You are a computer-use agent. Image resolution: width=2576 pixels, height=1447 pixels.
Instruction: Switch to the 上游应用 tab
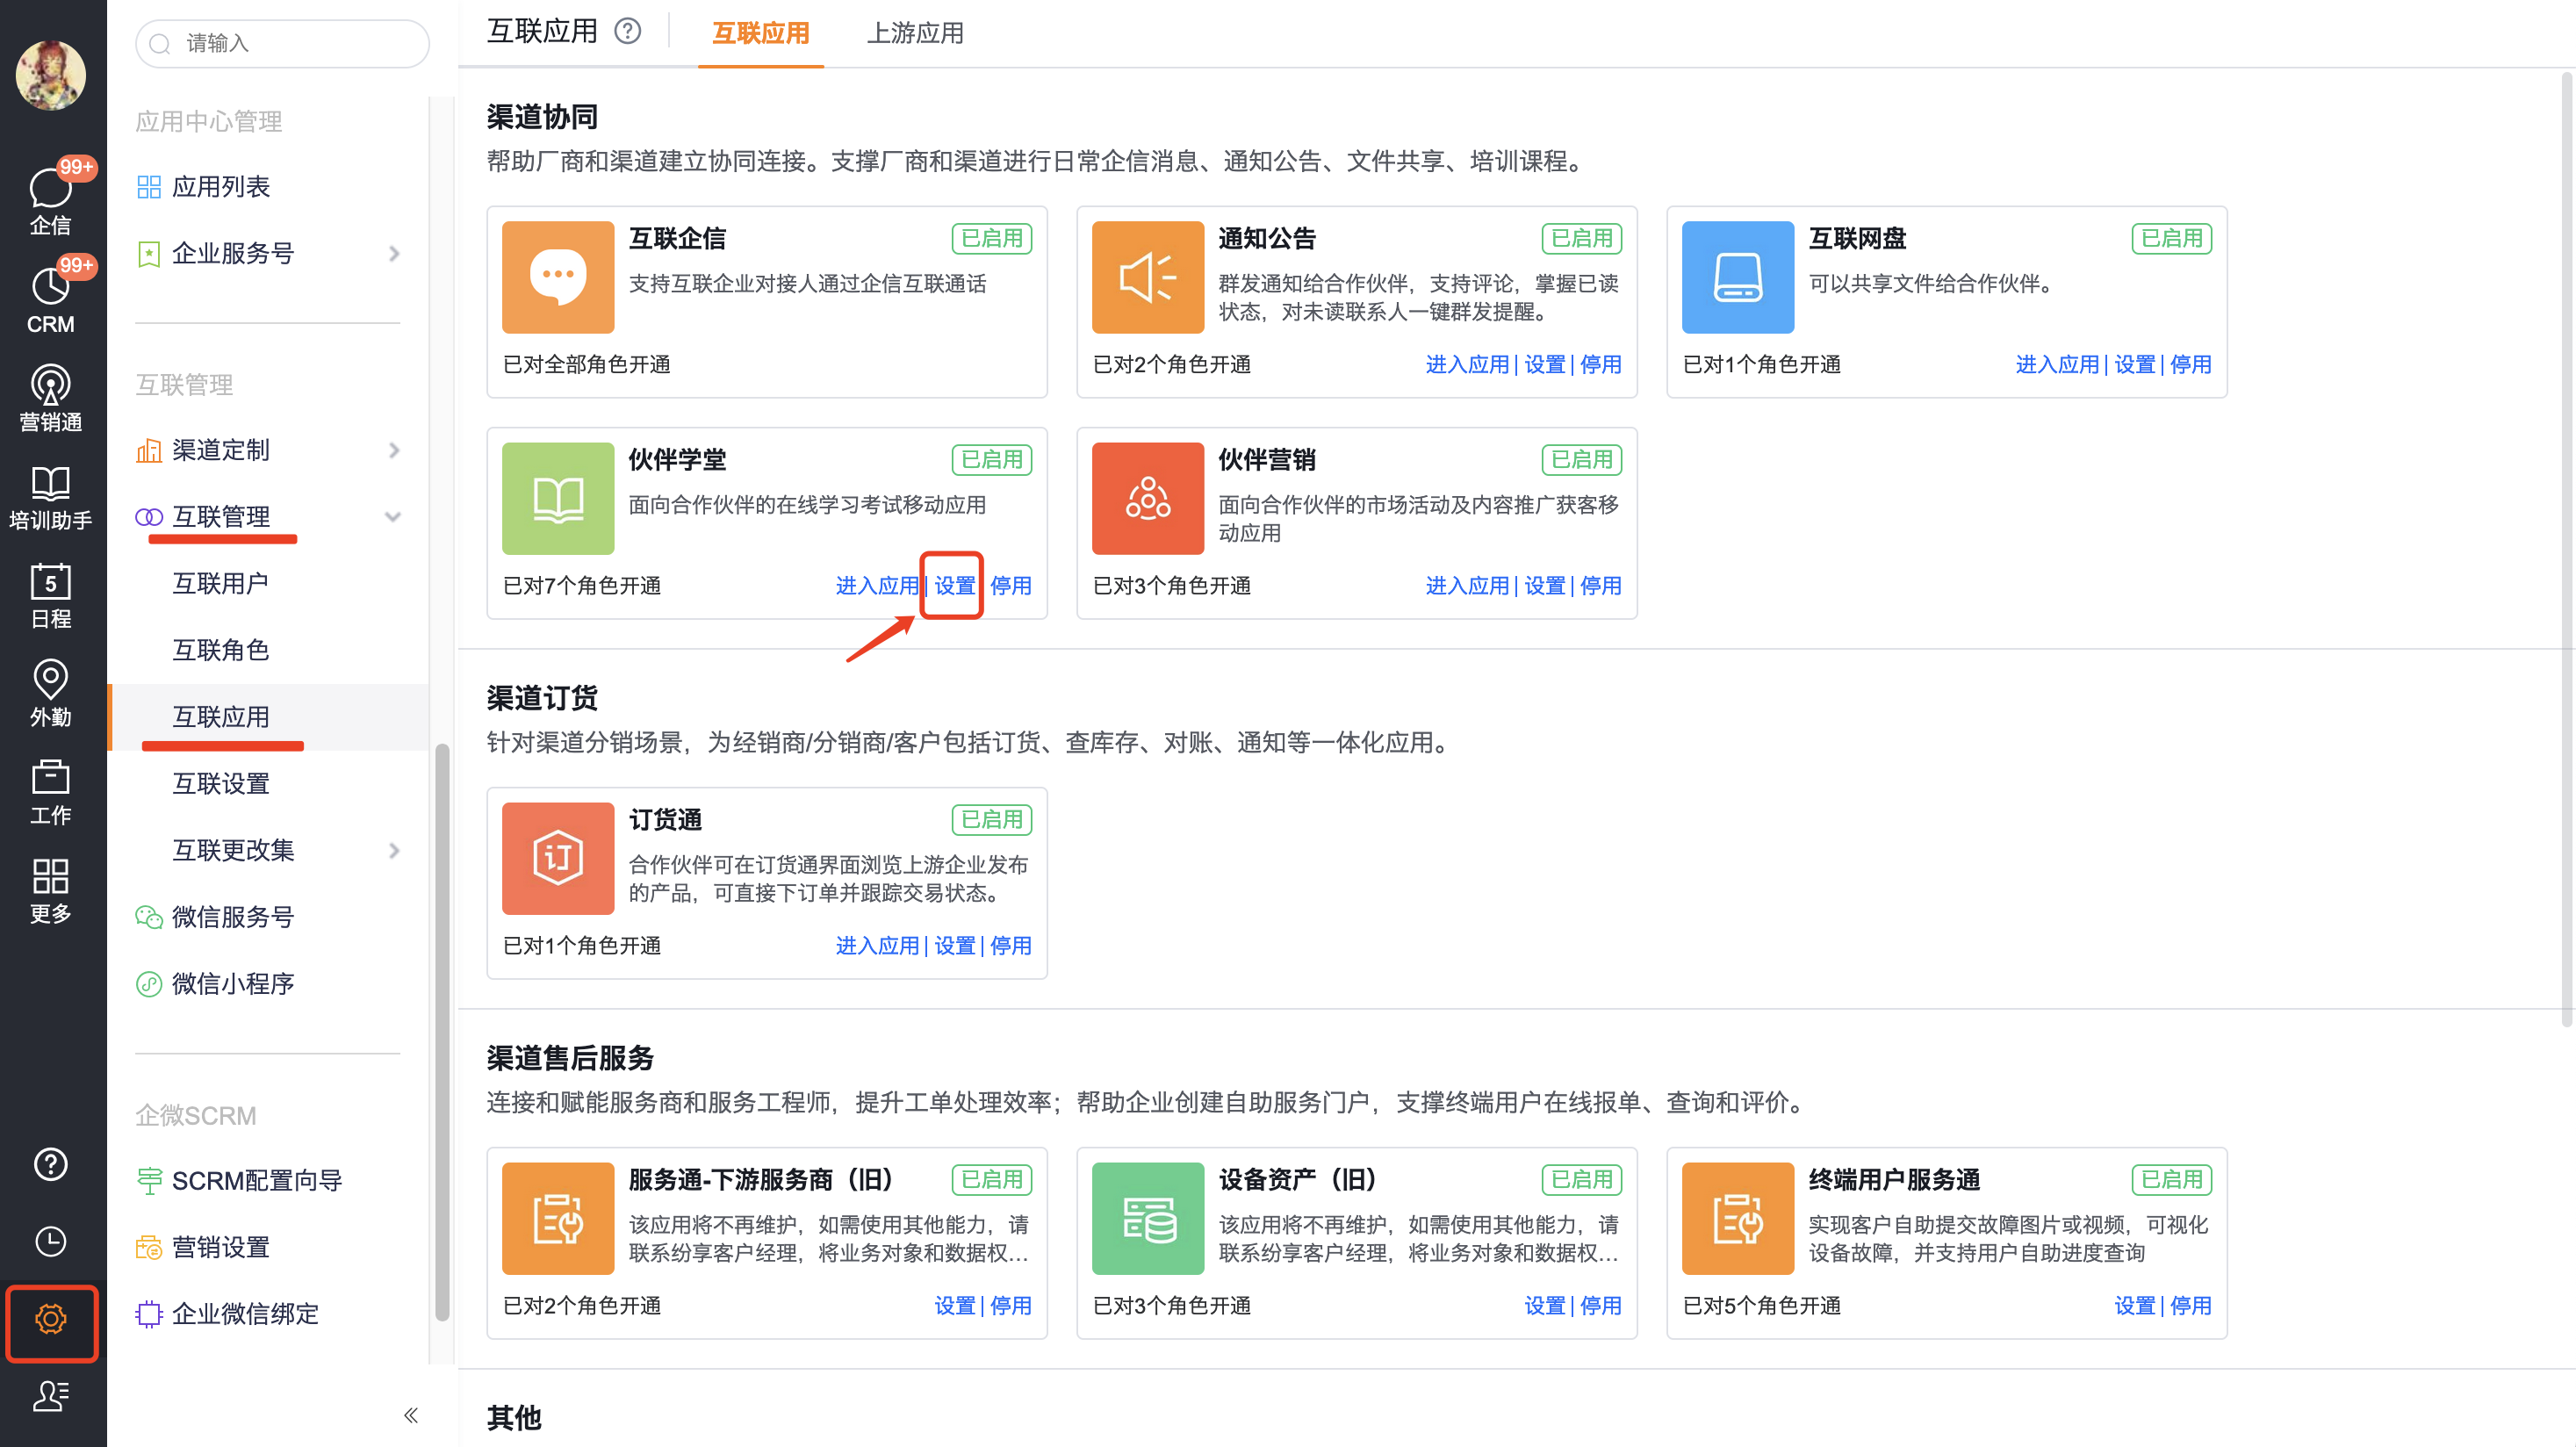point(915,33)
